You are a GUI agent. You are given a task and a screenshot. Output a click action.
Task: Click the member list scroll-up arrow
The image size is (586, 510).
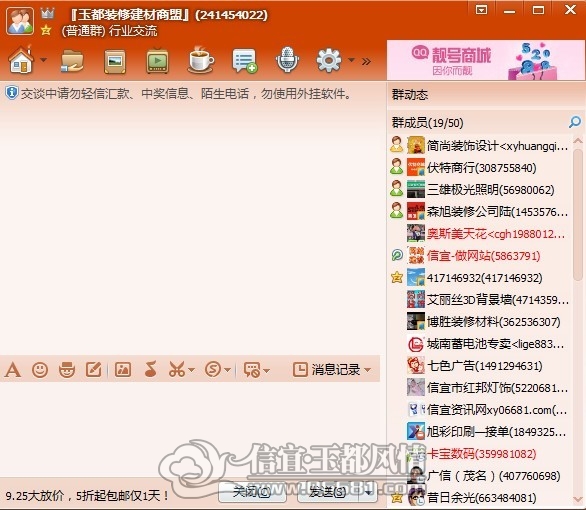pos(578,141)
